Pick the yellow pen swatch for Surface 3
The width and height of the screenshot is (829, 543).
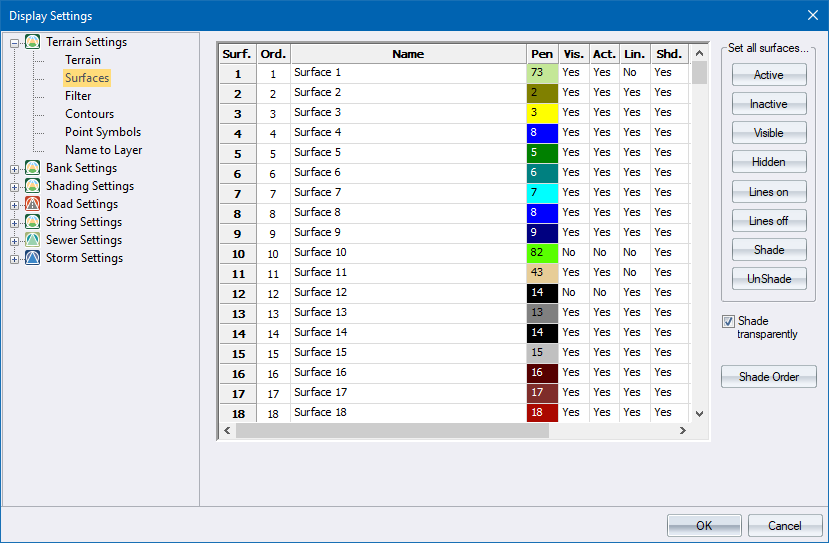point(541,113)
